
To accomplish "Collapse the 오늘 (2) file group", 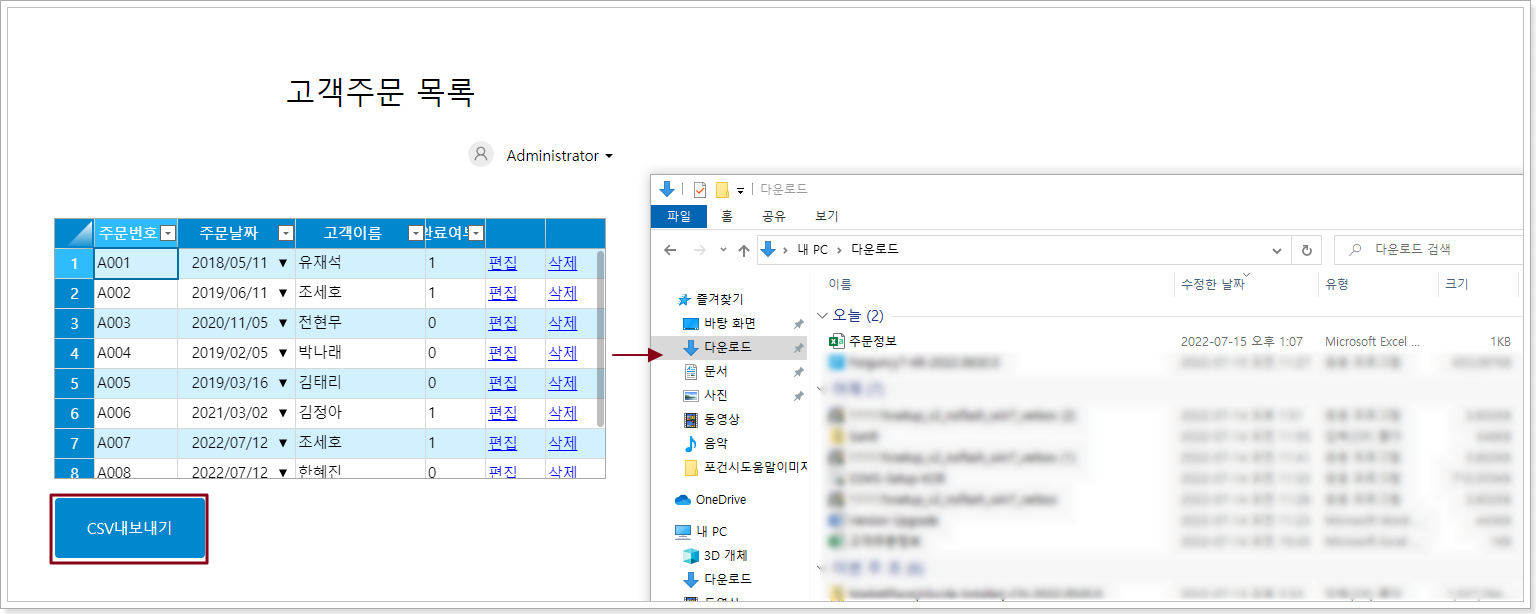I will click(824, 316).
